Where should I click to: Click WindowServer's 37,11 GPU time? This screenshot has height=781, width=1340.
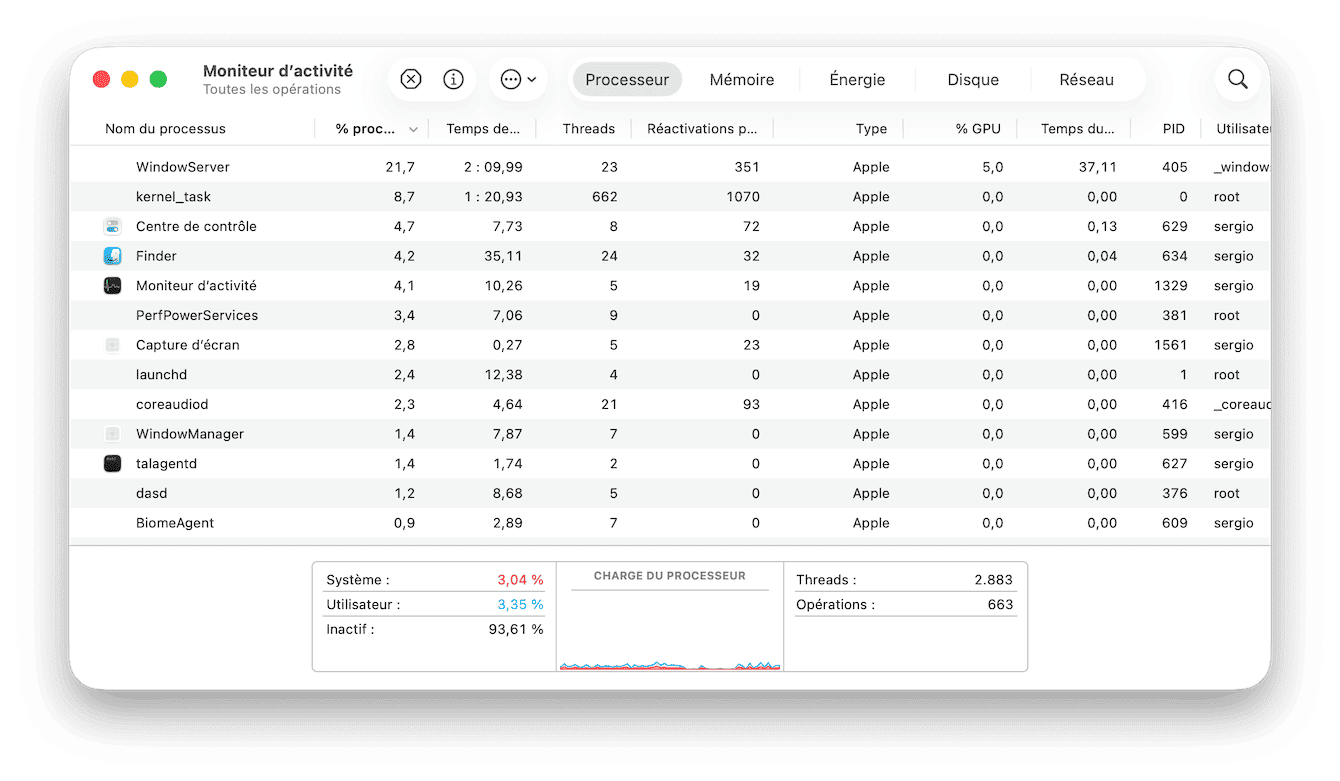1097,167
